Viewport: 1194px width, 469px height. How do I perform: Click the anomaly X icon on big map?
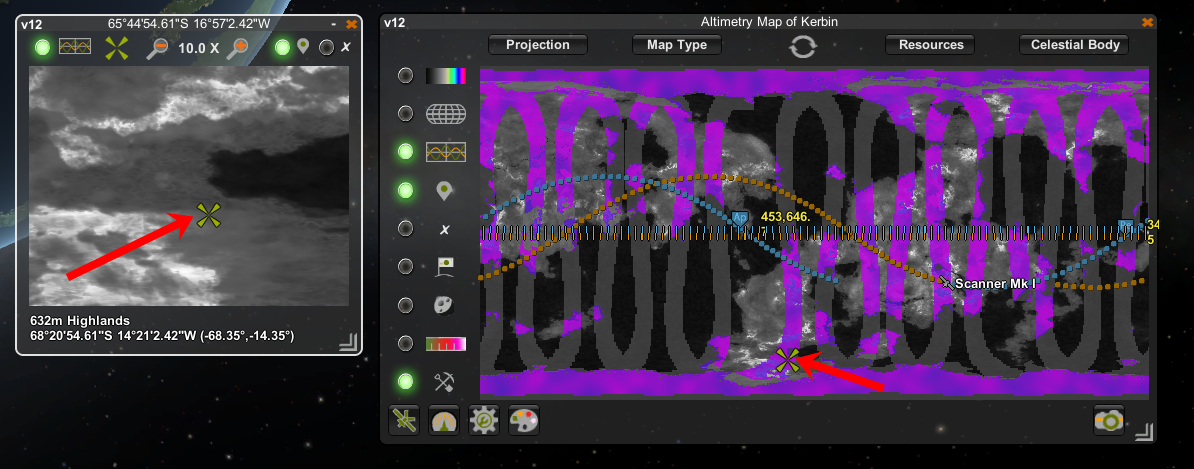pos(445,229)
